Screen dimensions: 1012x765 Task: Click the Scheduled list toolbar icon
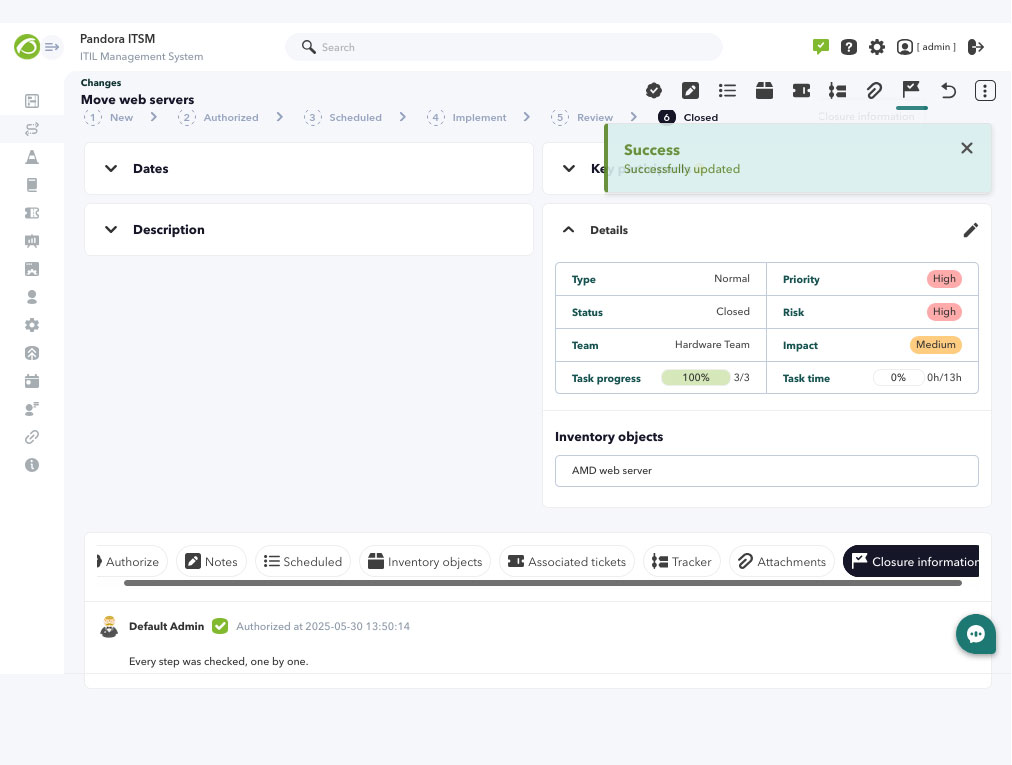(x=727, y=90)
